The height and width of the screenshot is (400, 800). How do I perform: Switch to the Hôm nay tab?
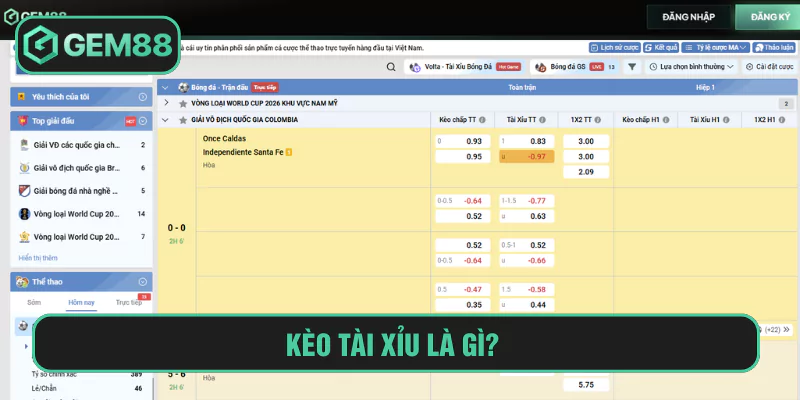(82, 303)
